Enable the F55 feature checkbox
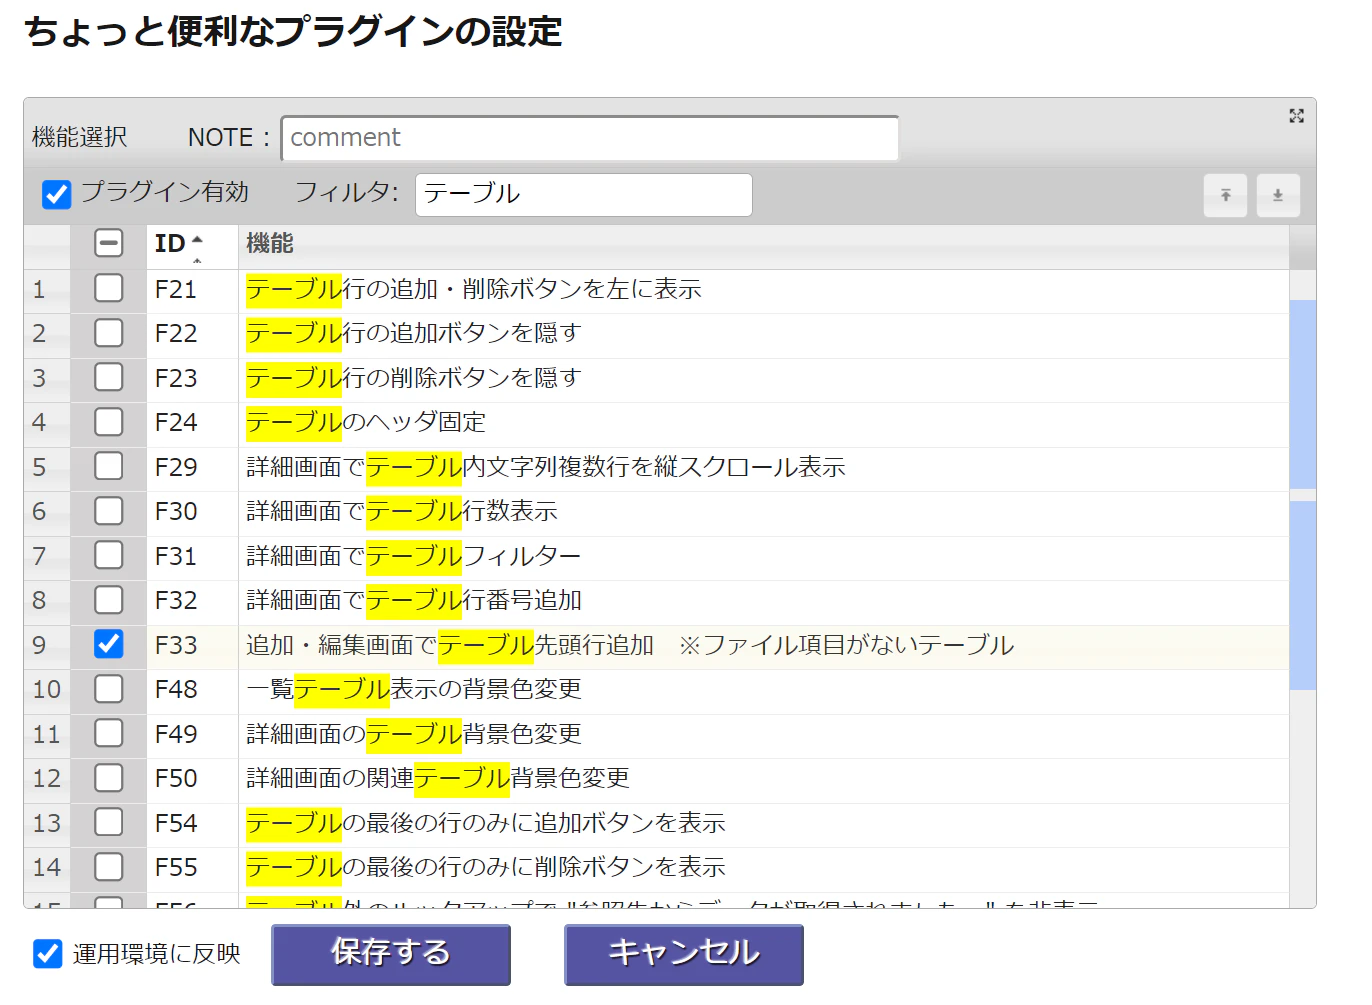Image resolution: width=1372 pixels, height=1005 pixels. pyautogui.click(x=108, y=867)
